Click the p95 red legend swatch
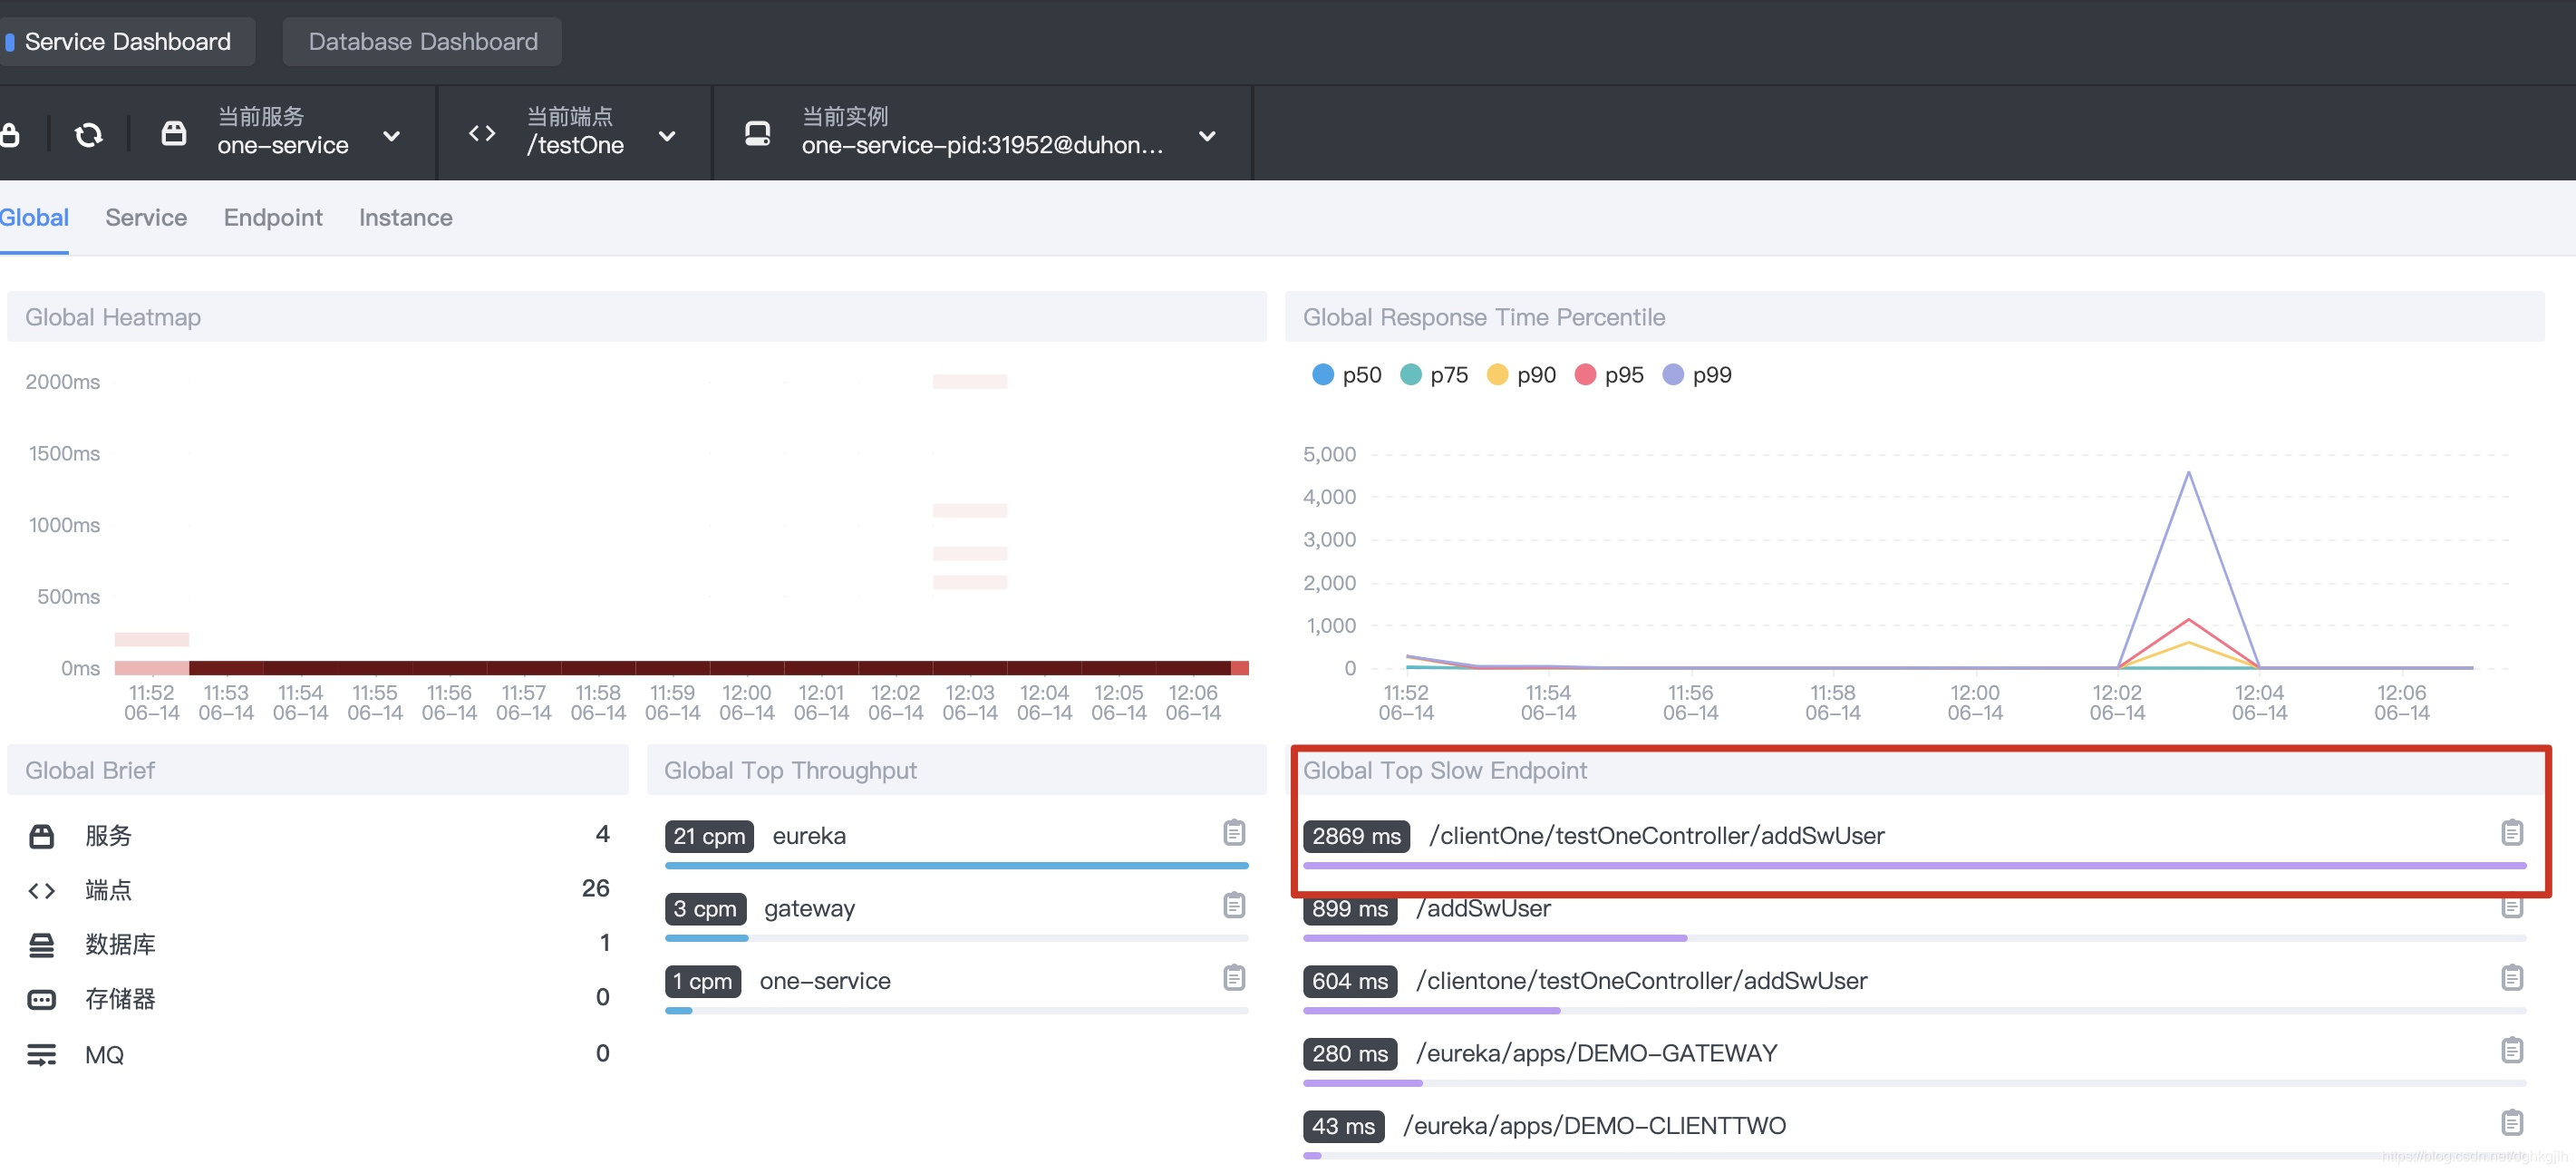 [1584, 375]
